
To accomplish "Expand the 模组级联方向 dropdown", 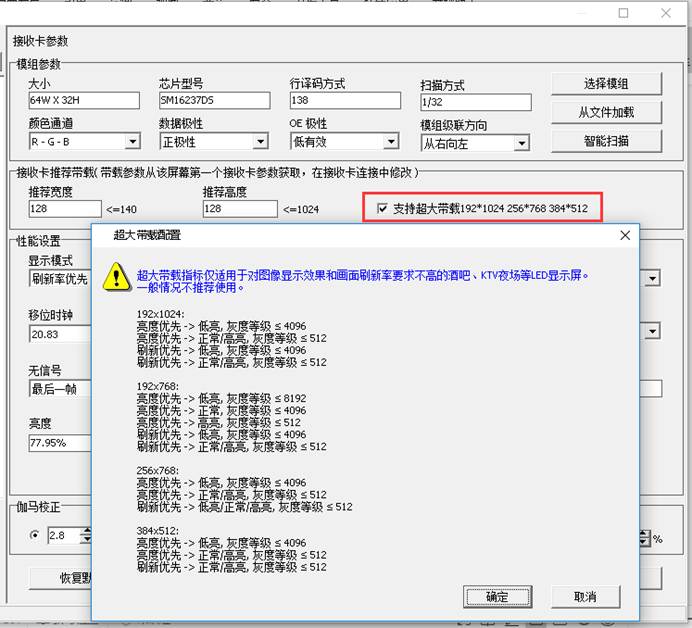I will point(521,144).
